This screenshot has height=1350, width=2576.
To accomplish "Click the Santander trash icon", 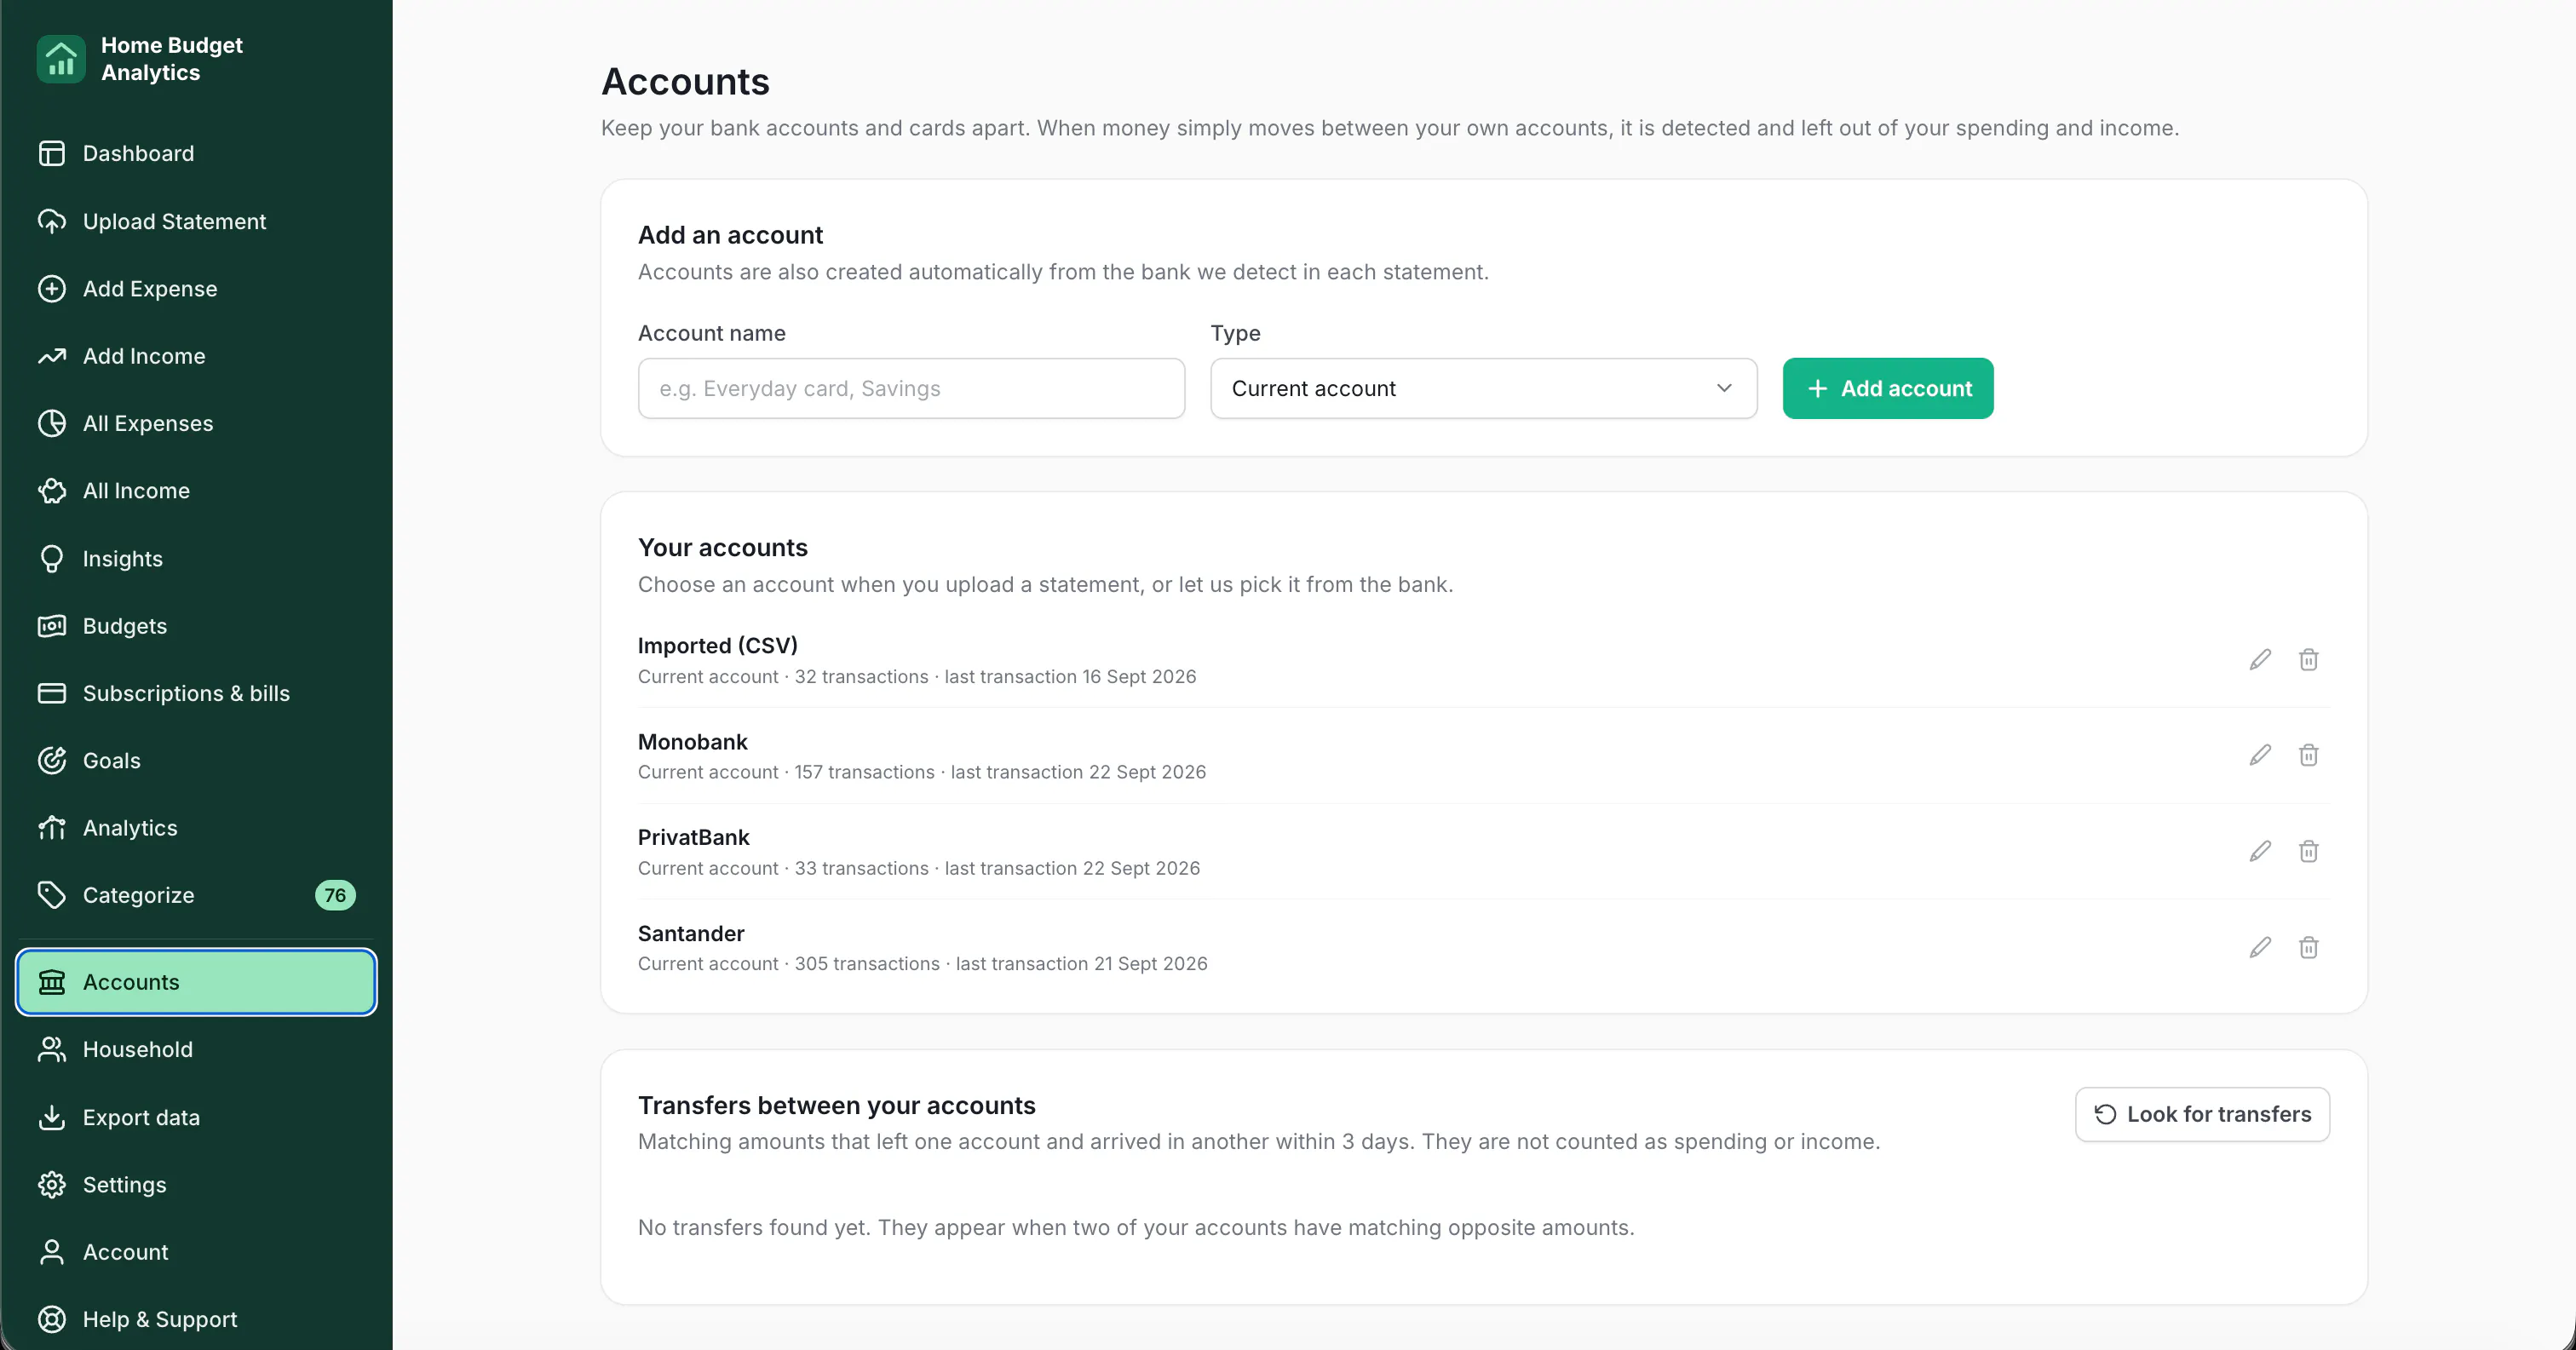I will pyautogui.click(x=2308, y=947).
